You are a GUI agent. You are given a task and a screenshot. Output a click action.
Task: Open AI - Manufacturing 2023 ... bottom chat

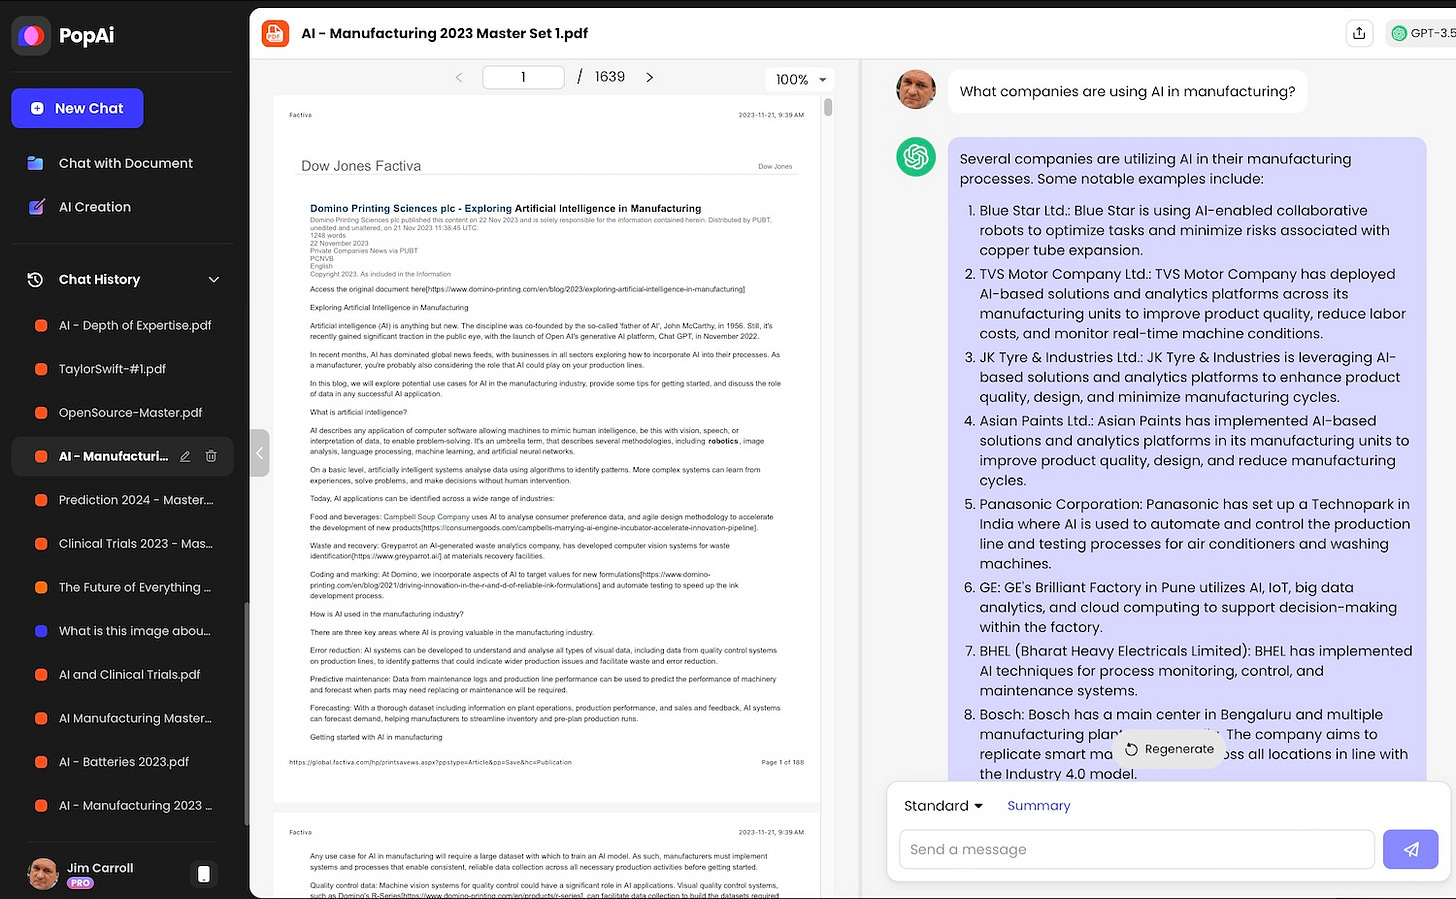pyautogui.click(x=135, y=805)
